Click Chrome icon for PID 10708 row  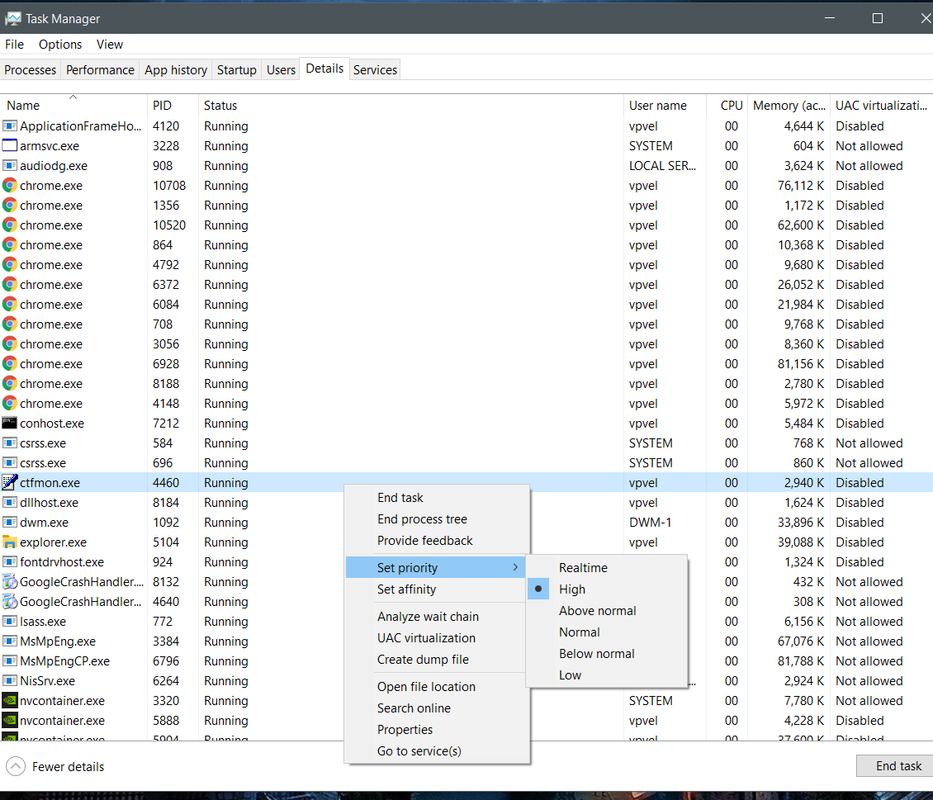[x=10, y=185]
